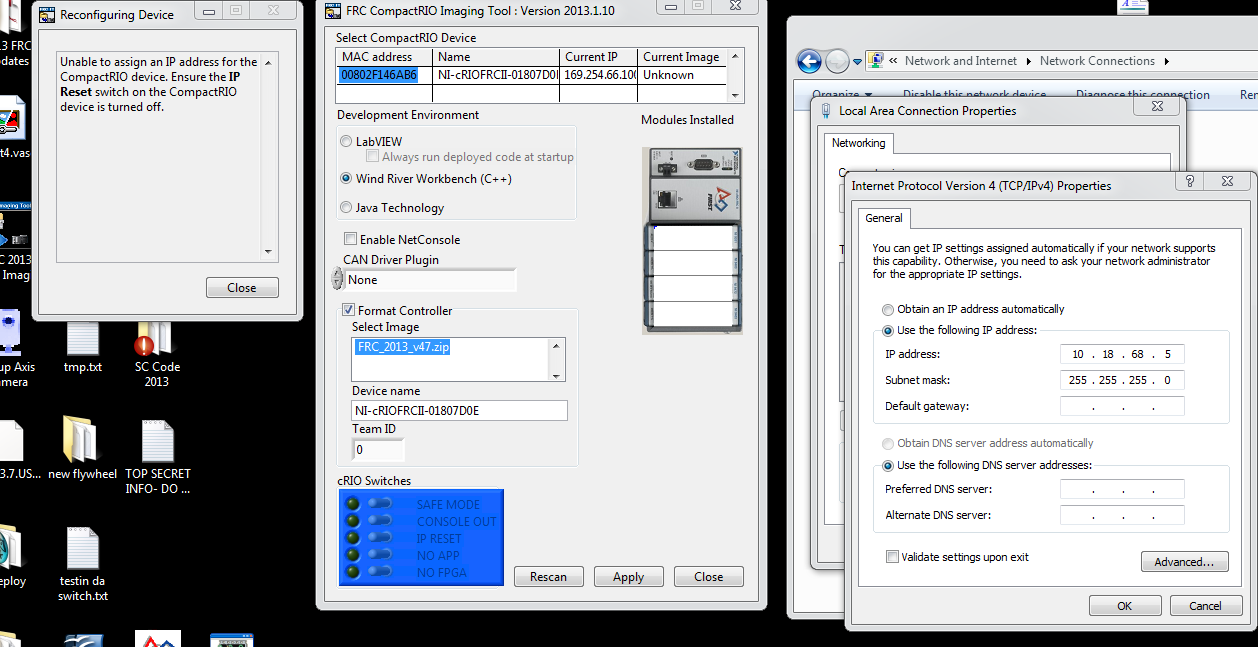Click down arrow of device table scrollbar
The width and height of the screenshot is (1258, 647).
pyautogui.click(x=737, y=96)
